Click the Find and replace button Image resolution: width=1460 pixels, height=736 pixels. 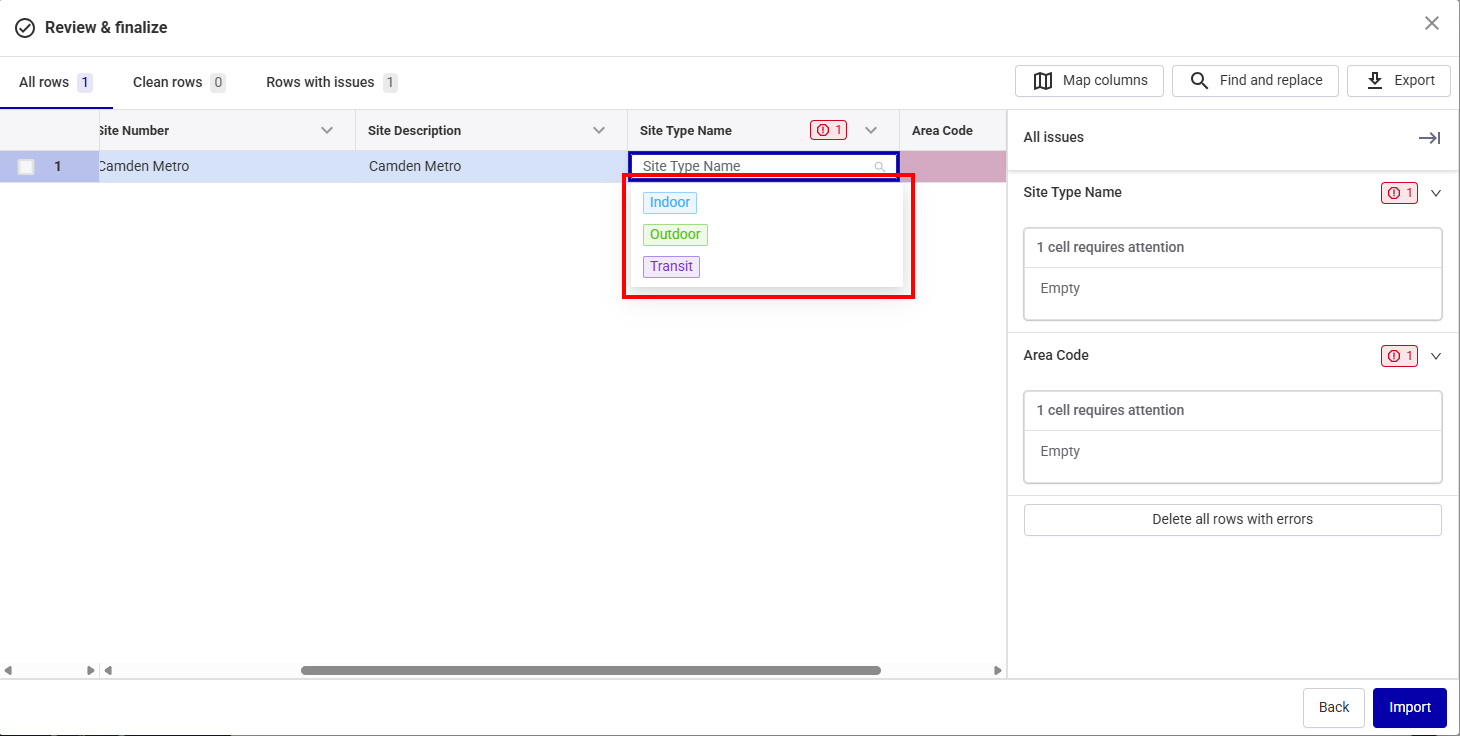[1256, 81]
